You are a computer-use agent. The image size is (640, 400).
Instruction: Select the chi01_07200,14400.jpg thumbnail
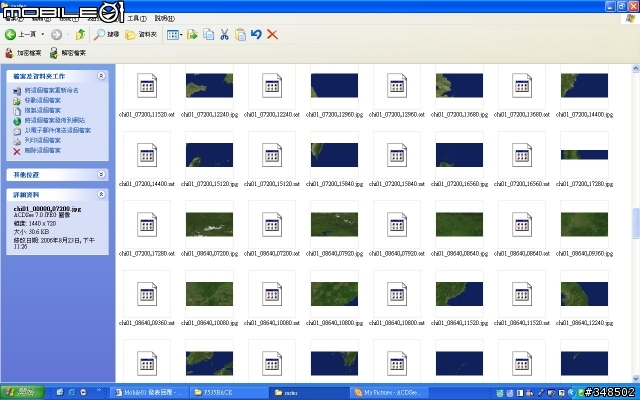(x=584, y=85)
